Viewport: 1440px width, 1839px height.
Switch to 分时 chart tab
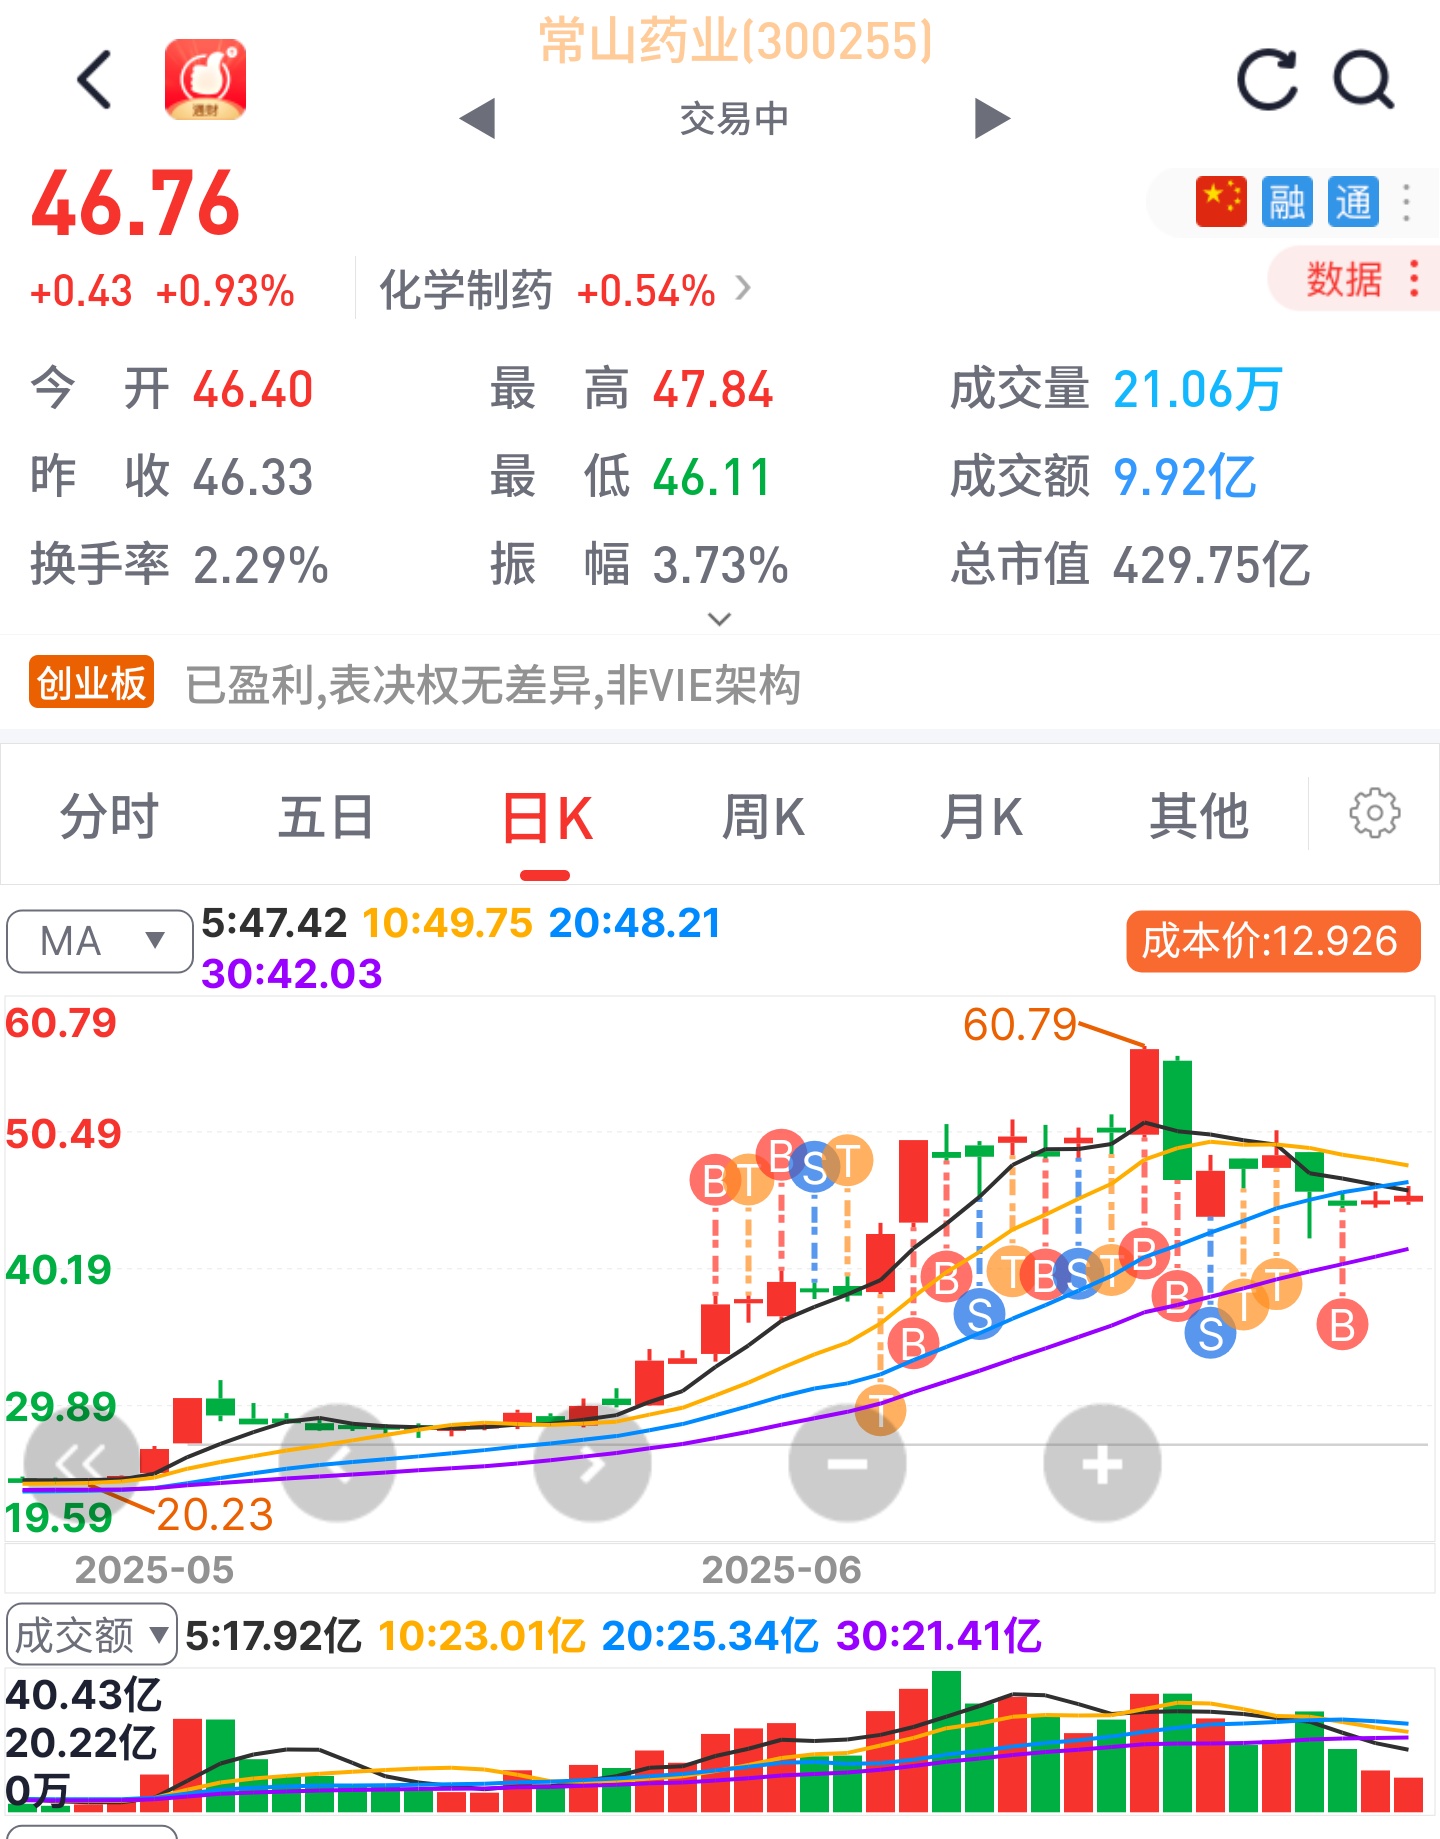coord(109,817)
